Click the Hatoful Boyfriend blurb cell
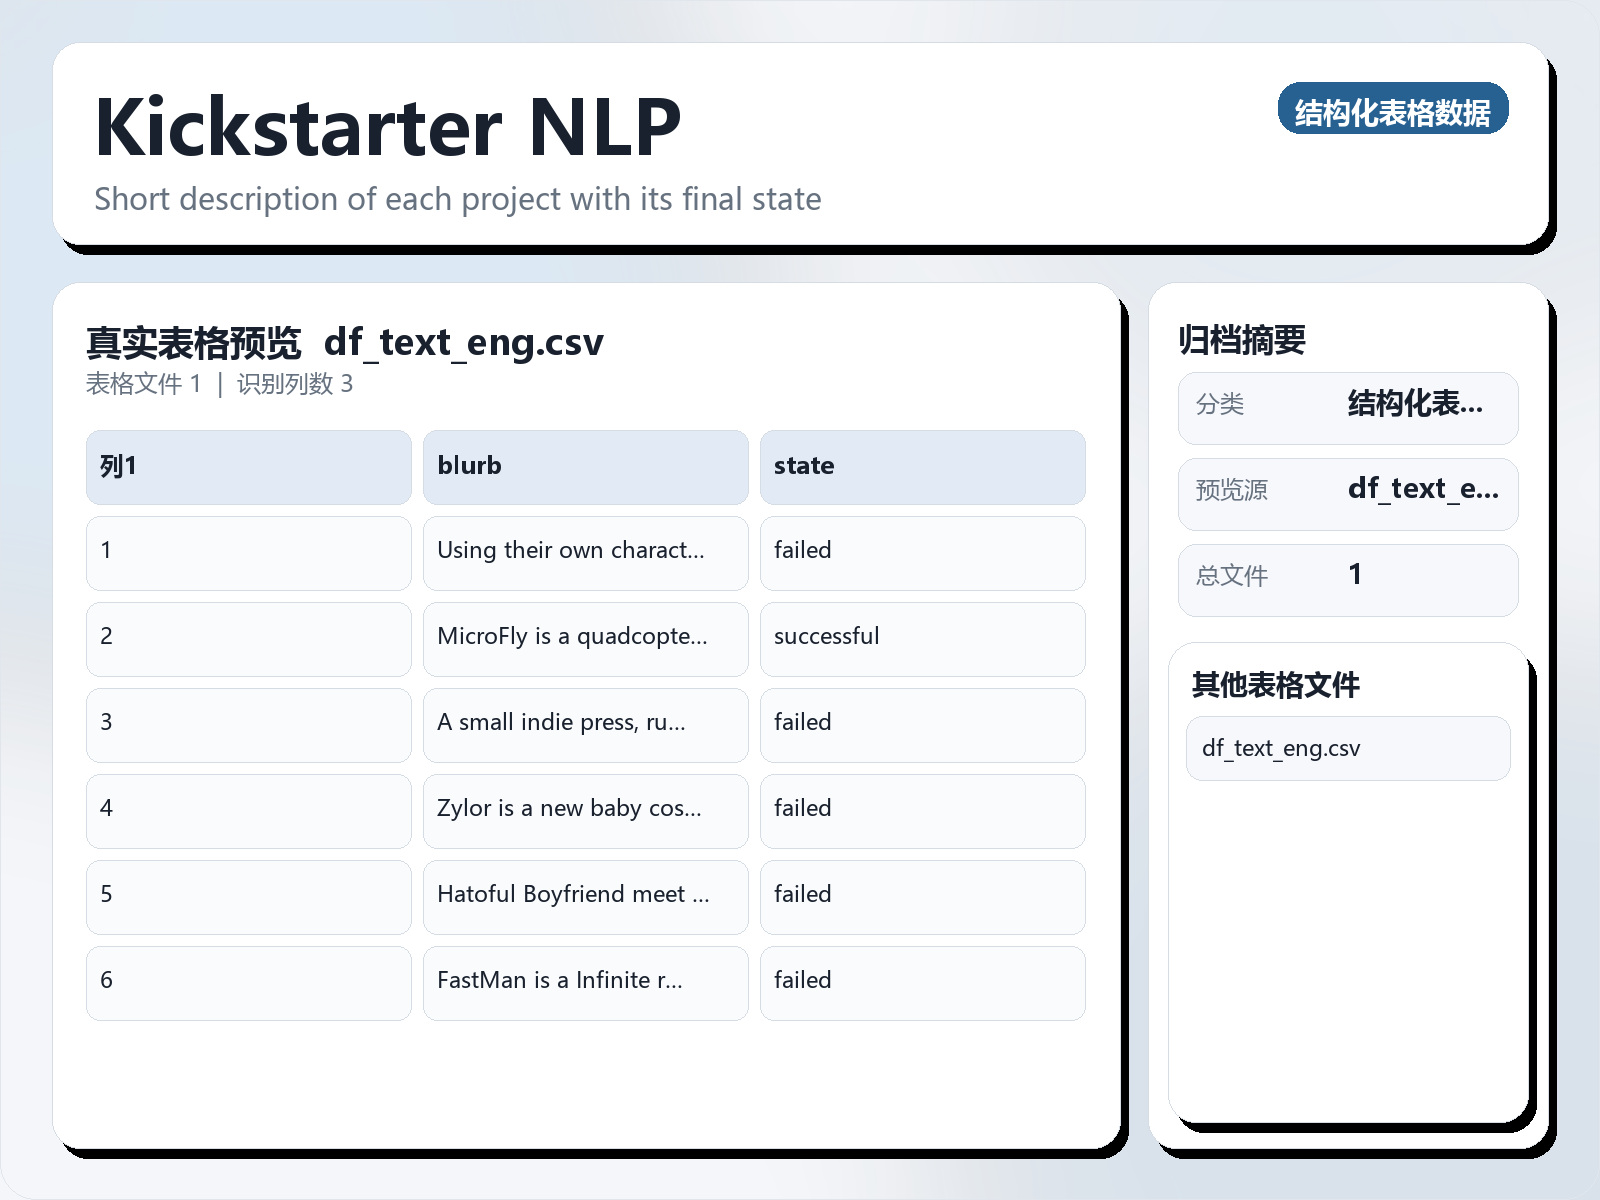The image size is (1600, 1200). click(x=585, y=896)
